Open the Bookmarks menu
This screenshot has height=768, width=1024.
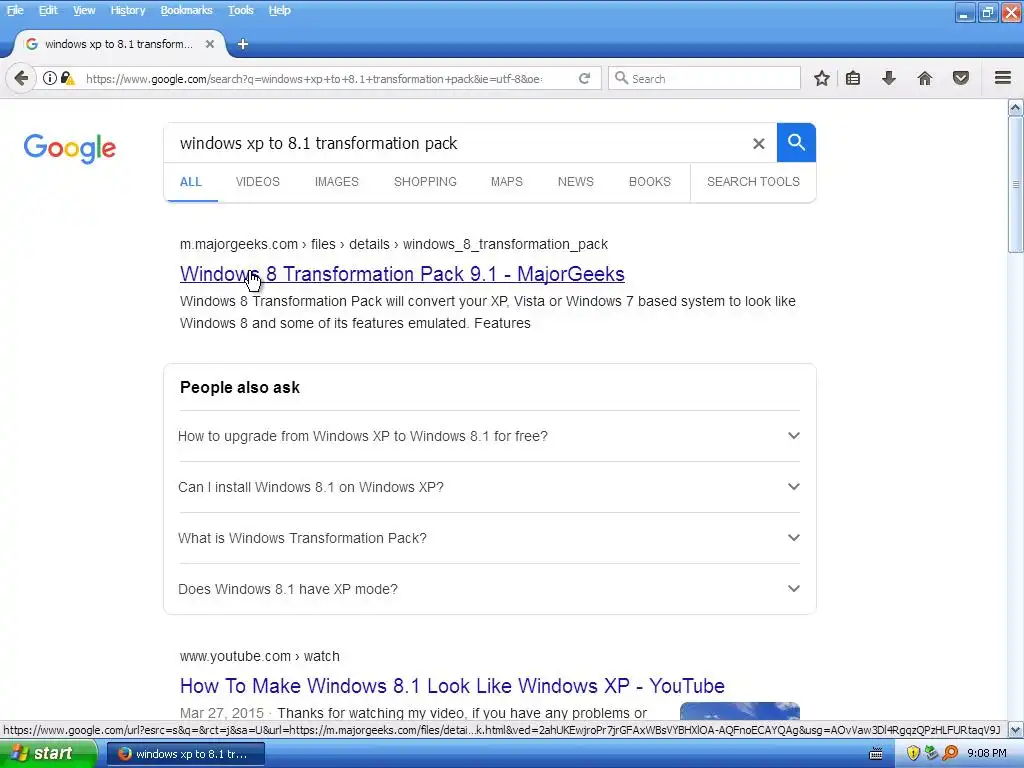186,10
